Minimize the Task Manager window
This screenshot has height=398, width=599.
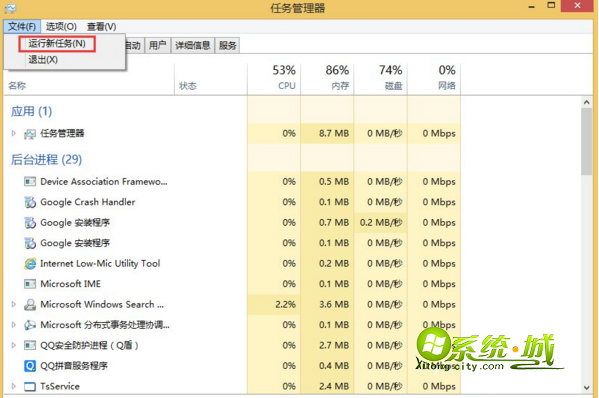532,6
